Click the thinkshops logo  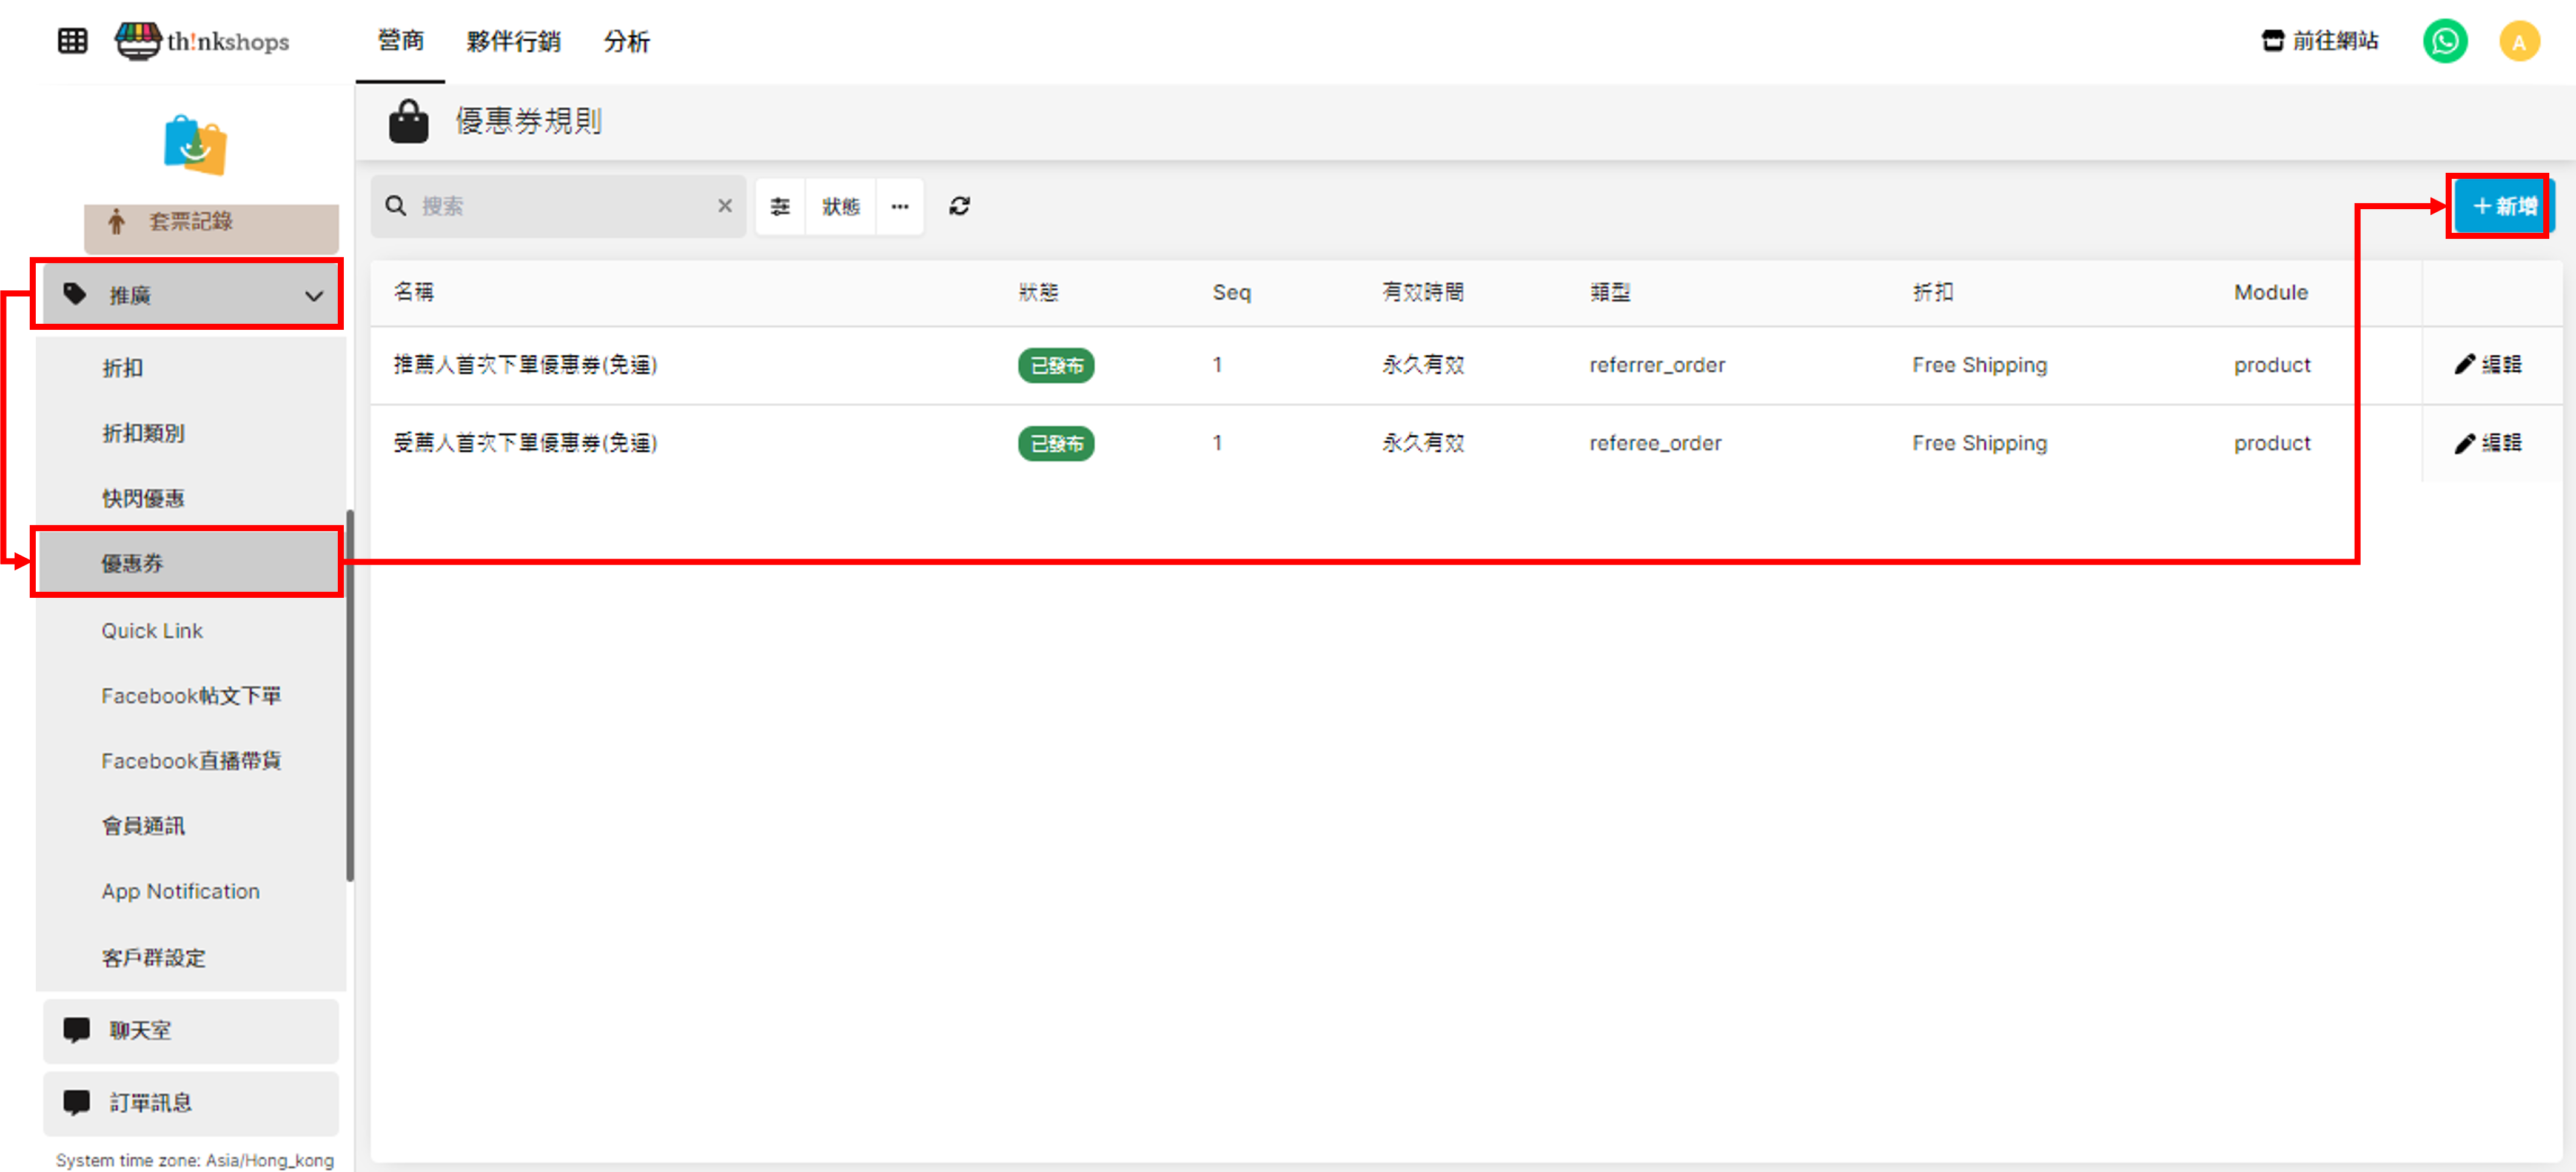(203, 41)
